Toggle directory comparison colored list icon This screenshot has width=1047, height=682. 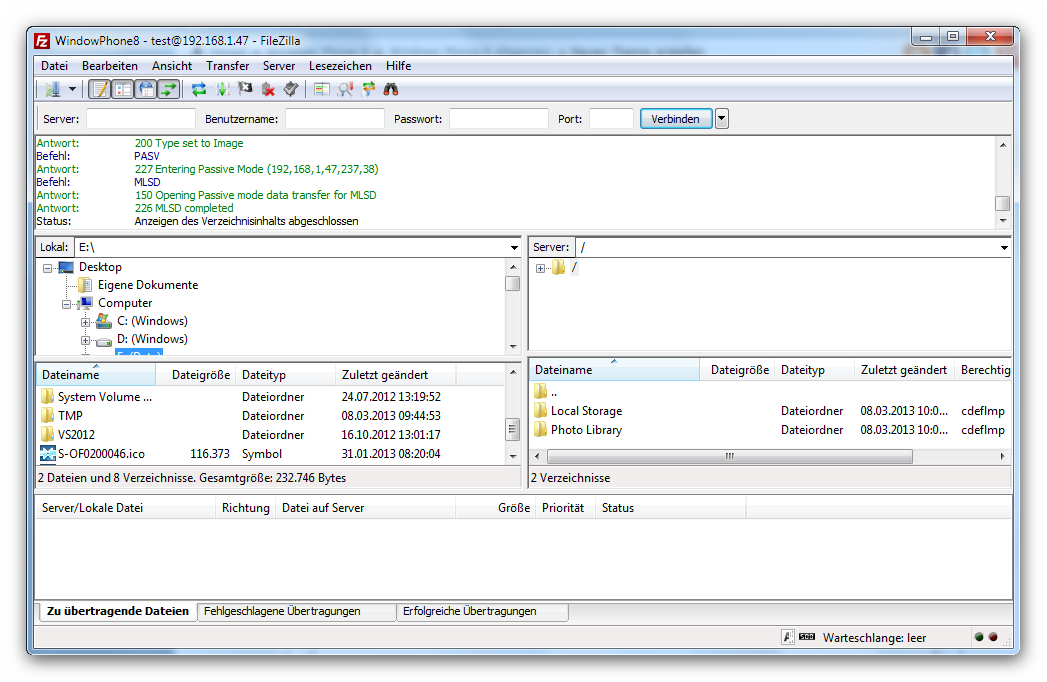(x=322, y=89)
